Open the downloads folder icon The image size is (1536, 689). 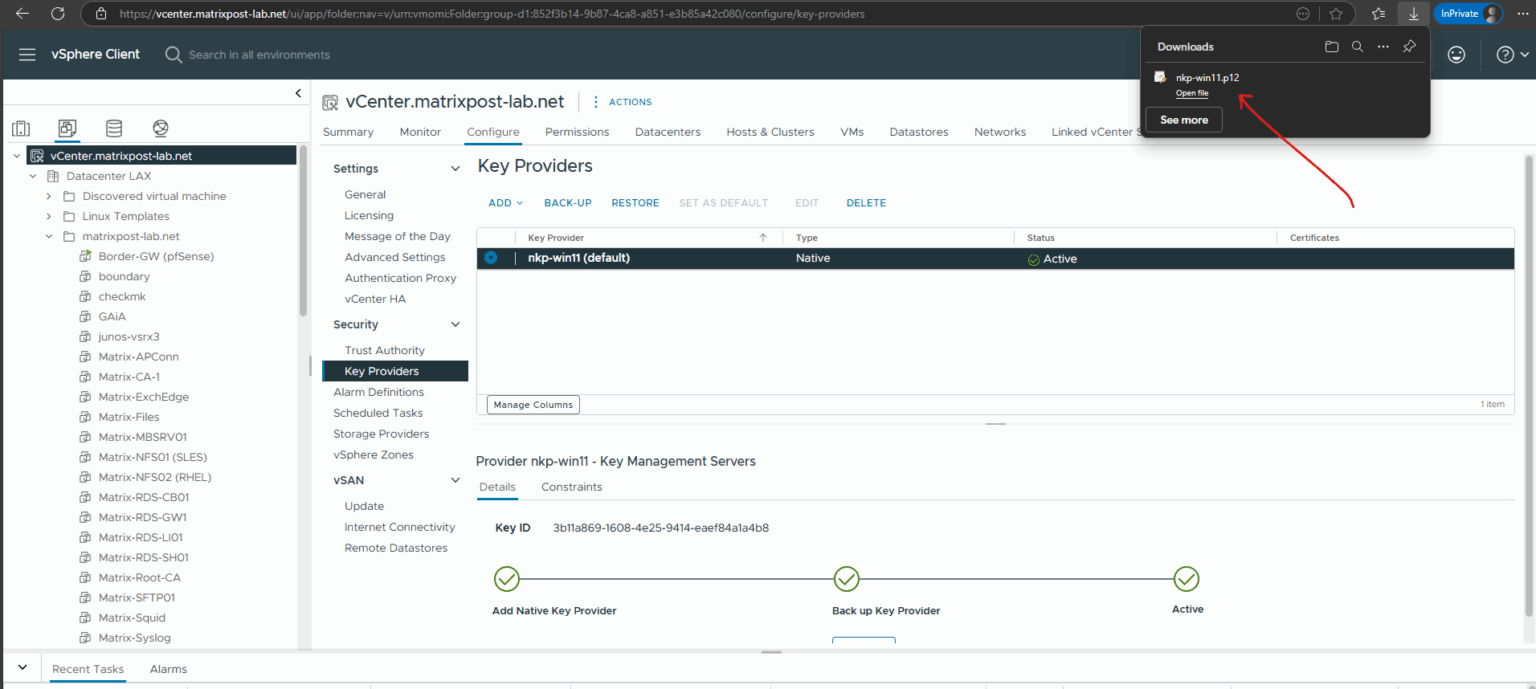click(x=1331, y=46)
